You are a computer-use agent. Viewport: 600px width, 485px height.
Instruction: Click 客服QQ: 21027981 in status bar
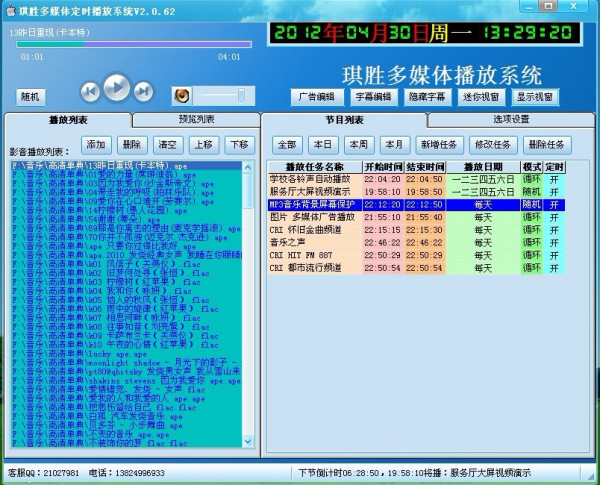43,473
